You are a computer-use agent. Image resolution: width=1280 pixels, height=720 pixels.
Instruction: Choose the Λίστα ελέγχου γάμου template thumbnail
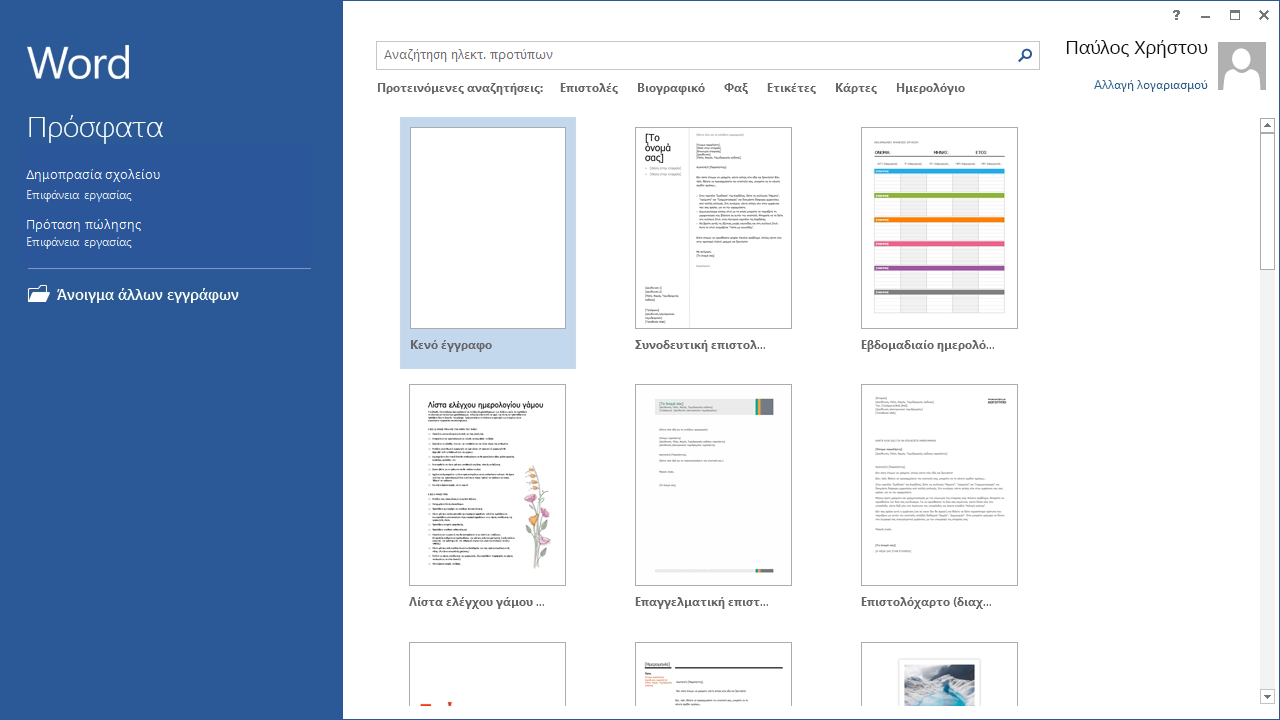point(487,485)
